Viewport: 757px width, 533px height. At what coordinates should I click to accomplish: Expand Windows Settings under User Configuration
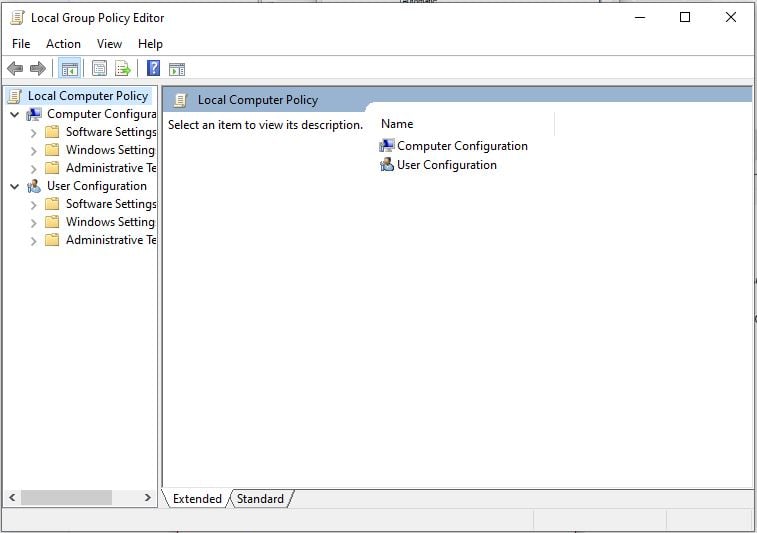[x=33, y=223]
